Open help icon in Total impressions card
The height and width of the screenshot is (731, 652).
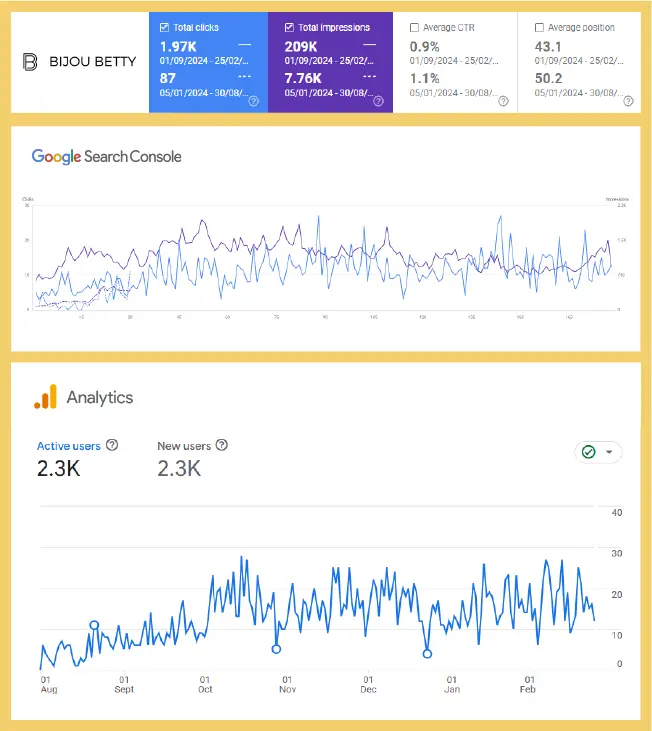(x=378, y=101)
